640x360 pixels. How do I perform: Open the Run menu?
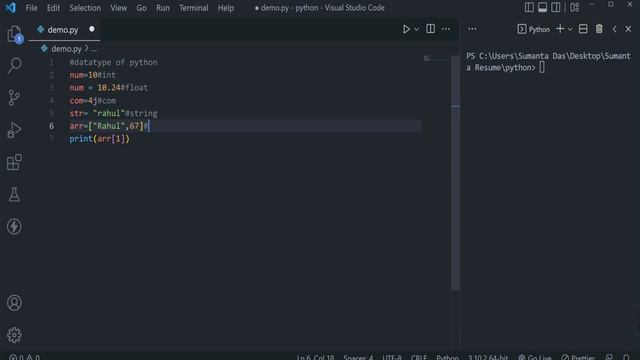pos(162,8)
